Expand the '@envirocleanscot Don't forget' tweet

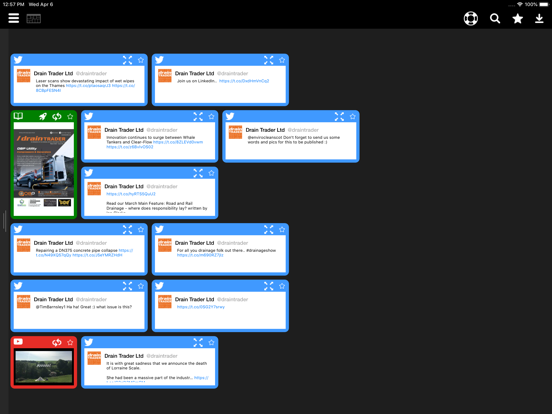pos(339,117)
